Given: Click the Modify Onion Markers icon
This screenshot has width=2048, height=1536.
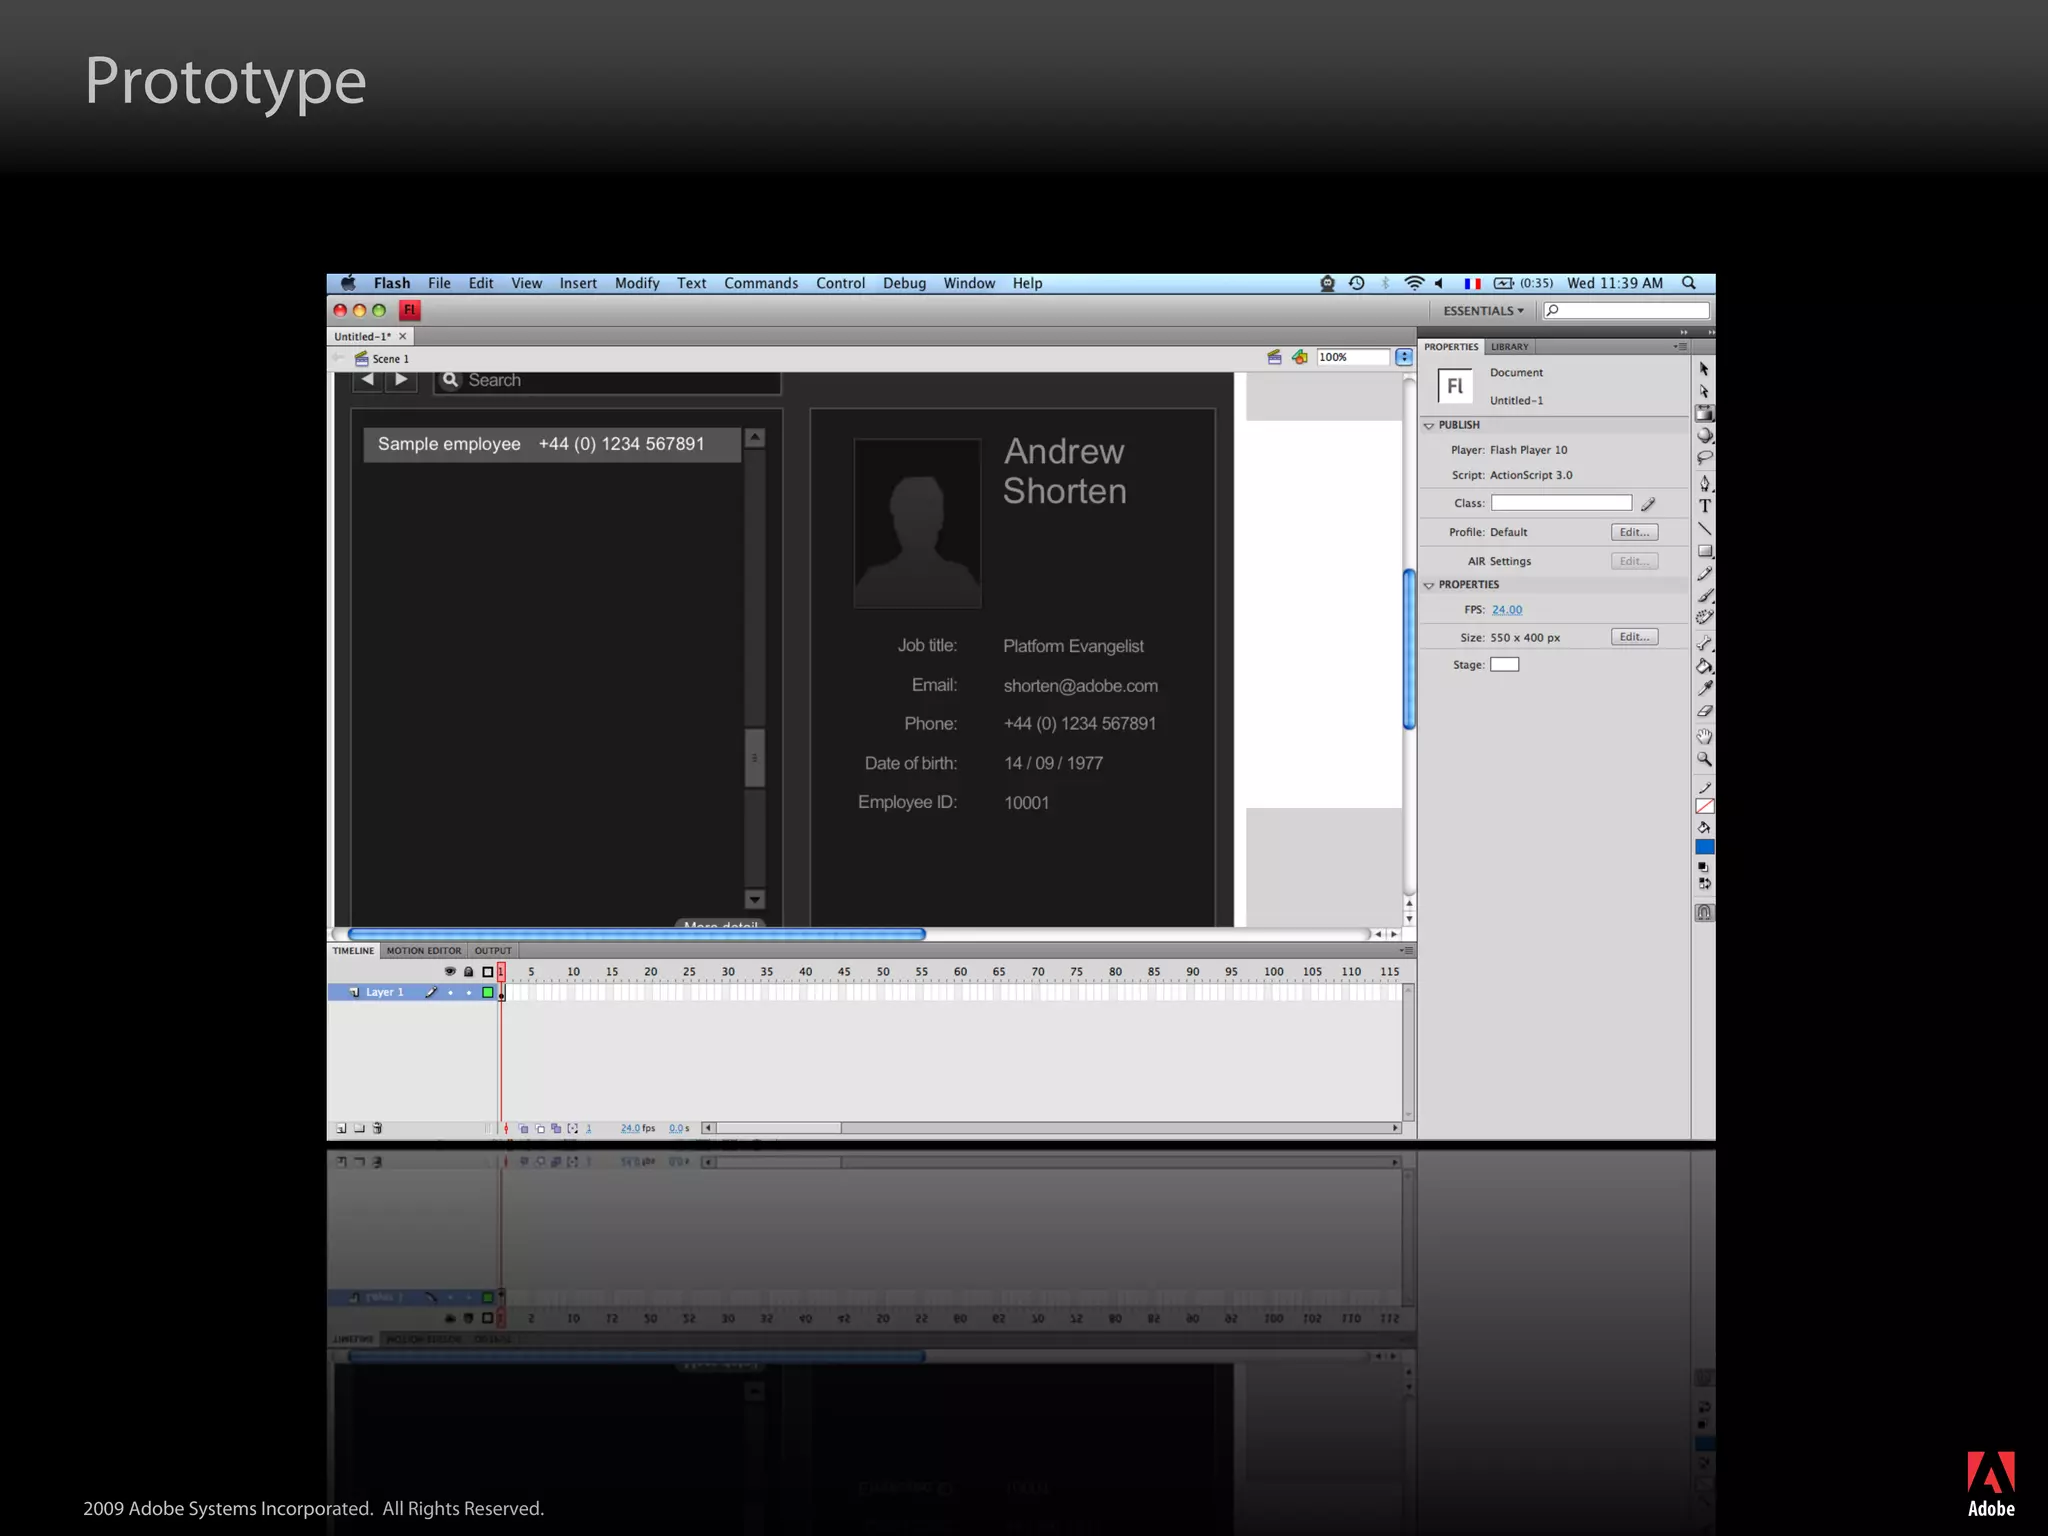Looking at the screenshot, I should [573, 1129].
